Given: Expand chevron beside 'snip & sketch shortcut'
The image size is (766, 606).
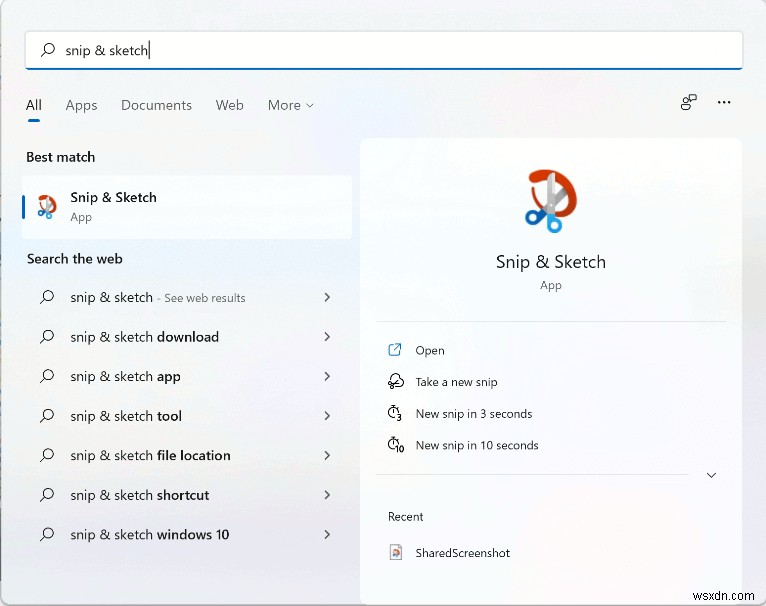Looking at the screenshot, I should click(327, 495).
